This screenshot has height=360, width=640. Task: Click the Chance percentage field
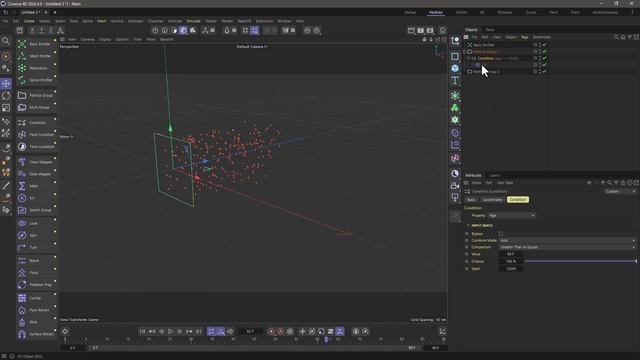pos(511,261)
